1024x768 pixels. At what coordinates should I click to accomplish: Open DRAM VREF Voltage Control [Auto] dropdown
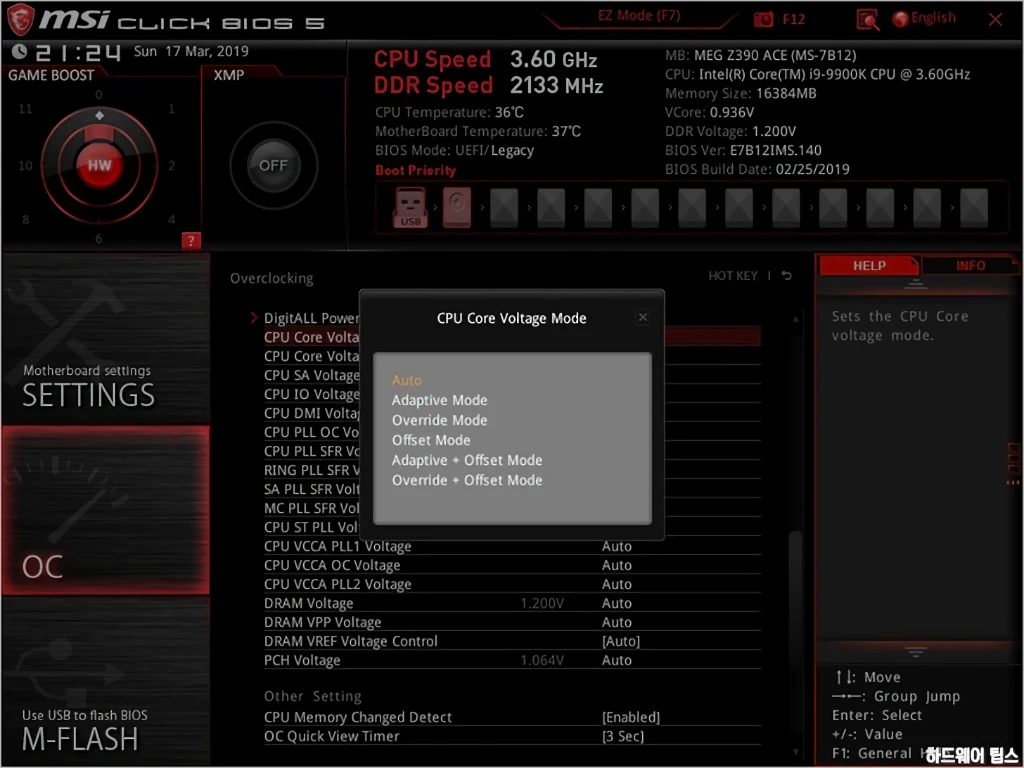tap(620, 641)
